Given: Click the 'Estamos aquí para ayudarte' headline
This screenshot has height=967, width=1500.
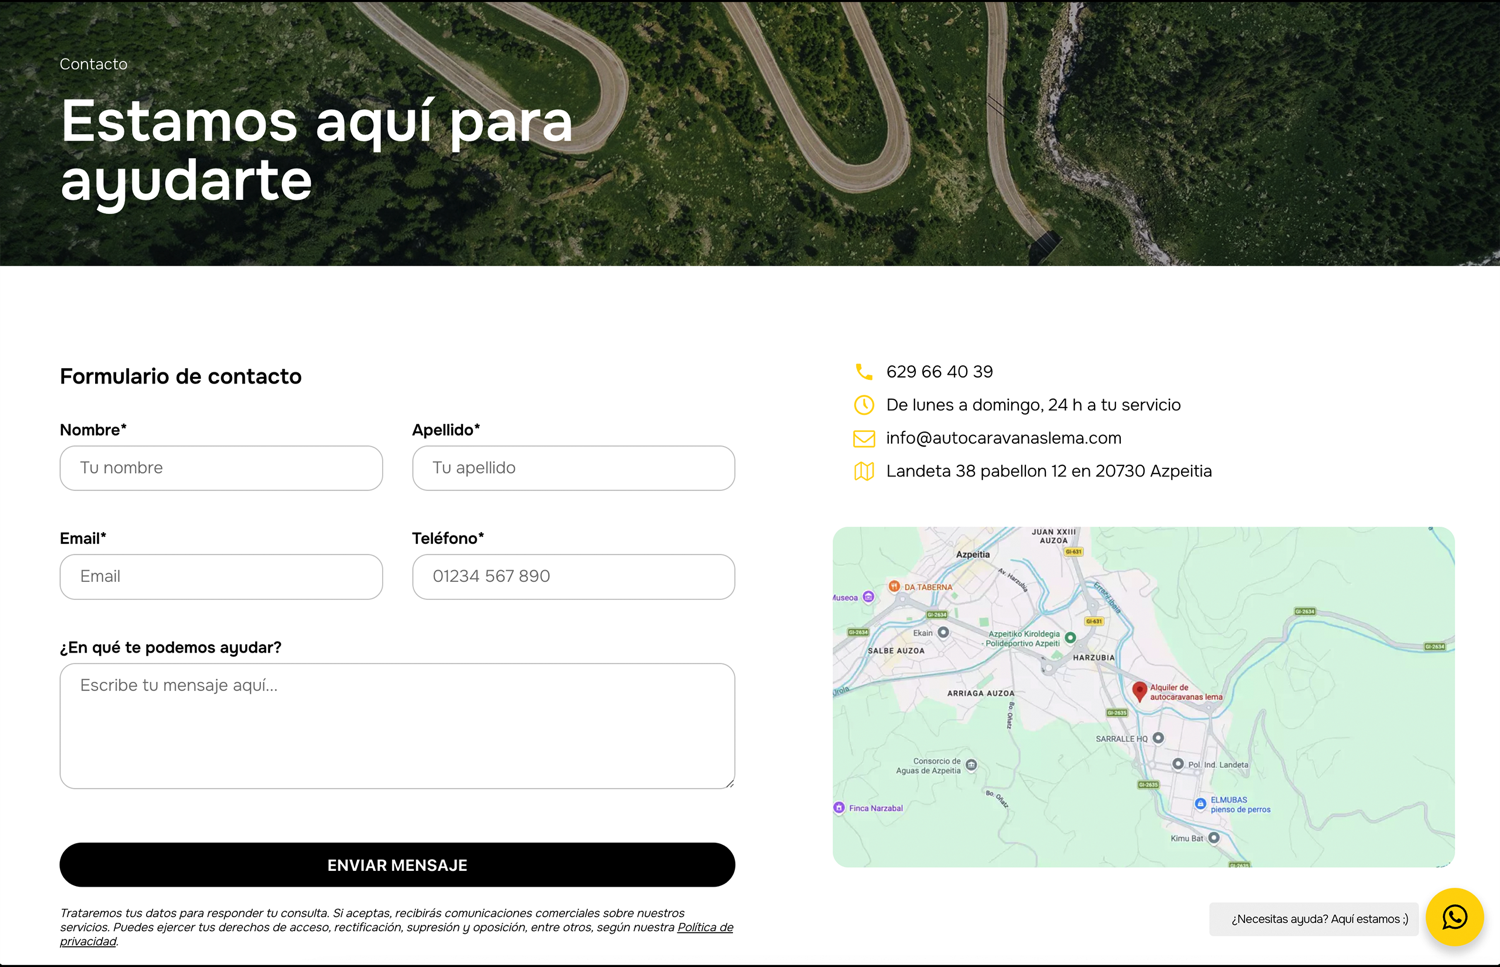Looking at the screenshot, I should click(x=316, y=150).
